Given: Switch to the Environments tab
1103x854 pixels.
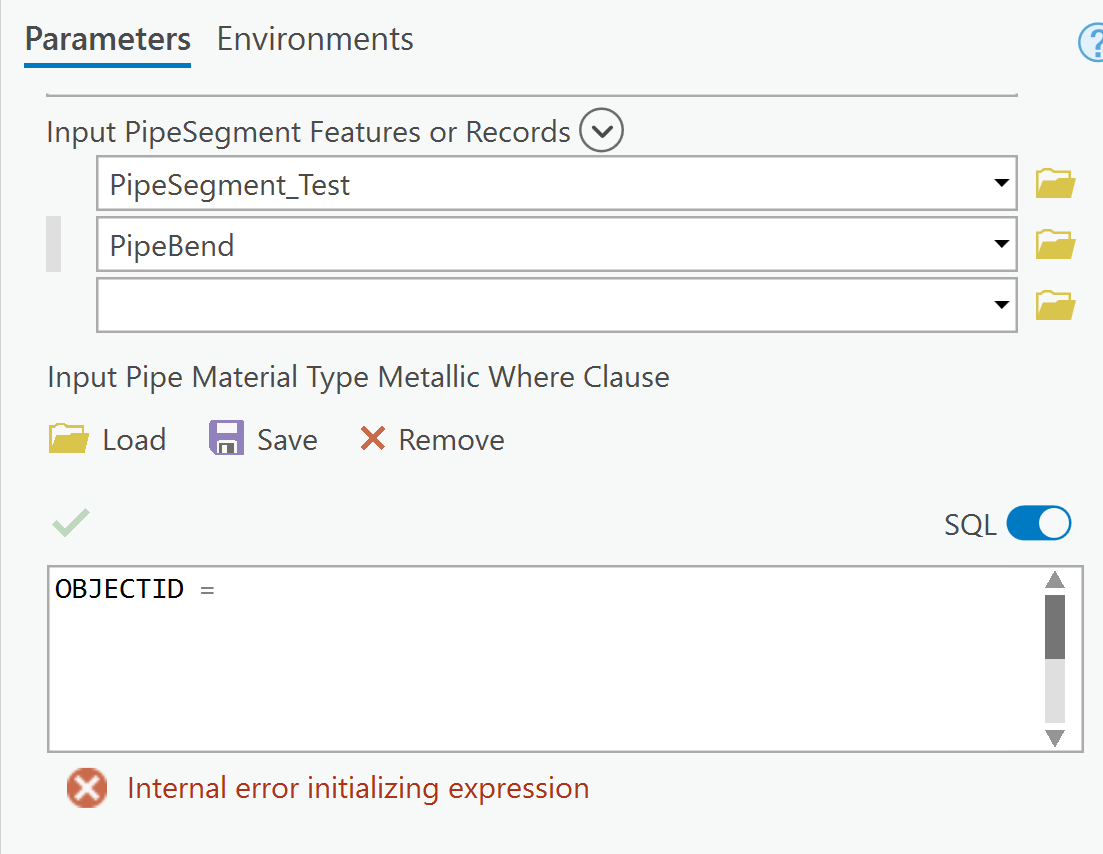Looking at the screenshot, I should click(315, 40).
